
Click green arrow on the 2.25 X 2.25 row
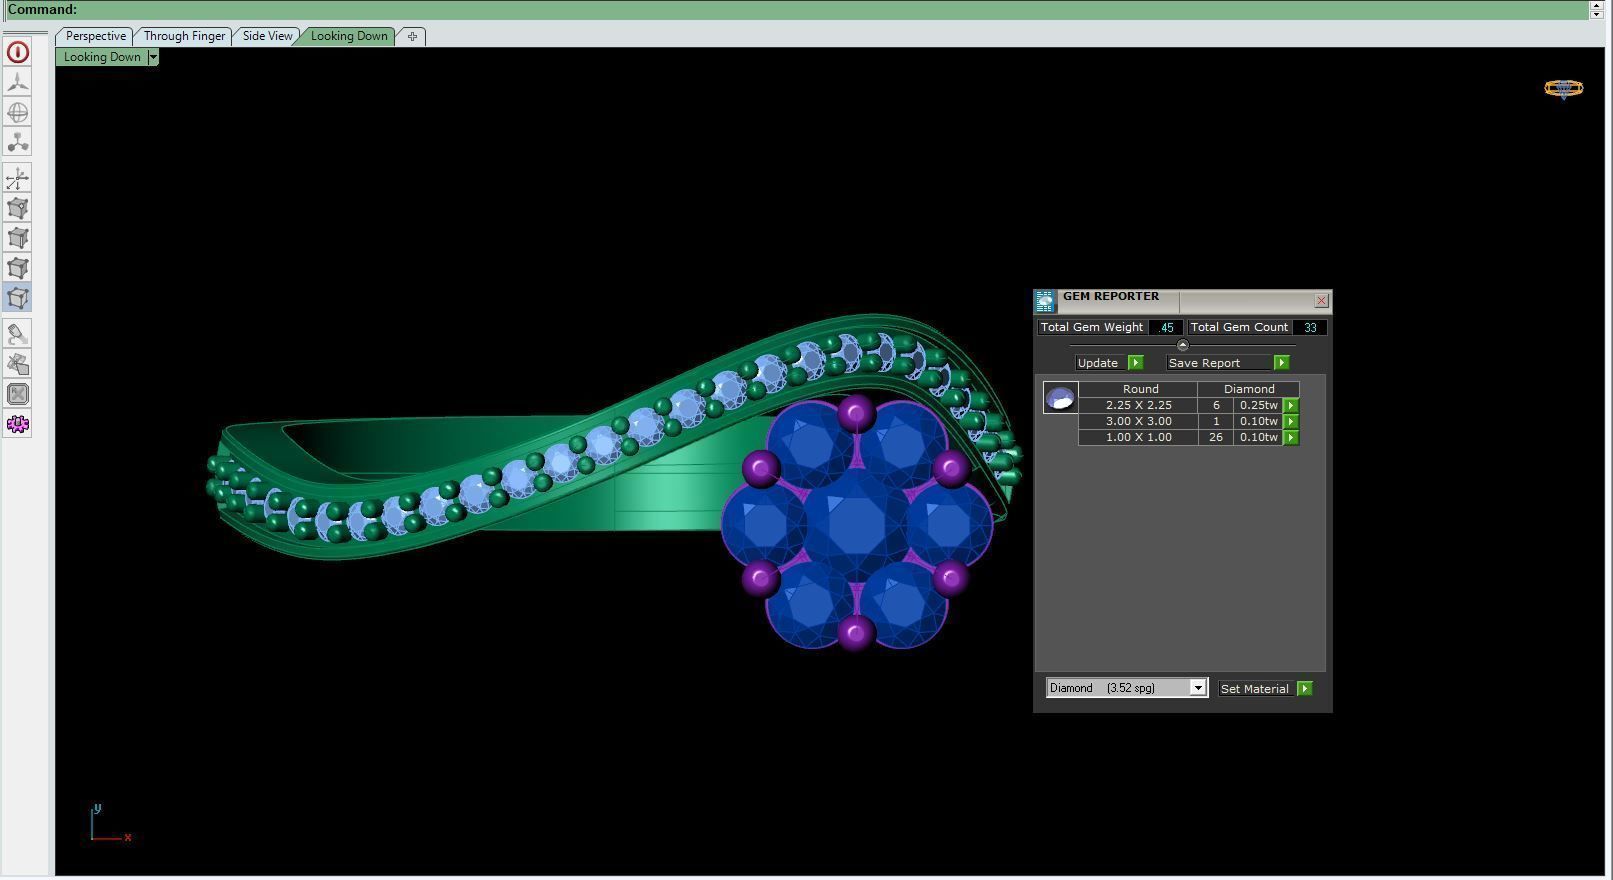point(1291,406)
